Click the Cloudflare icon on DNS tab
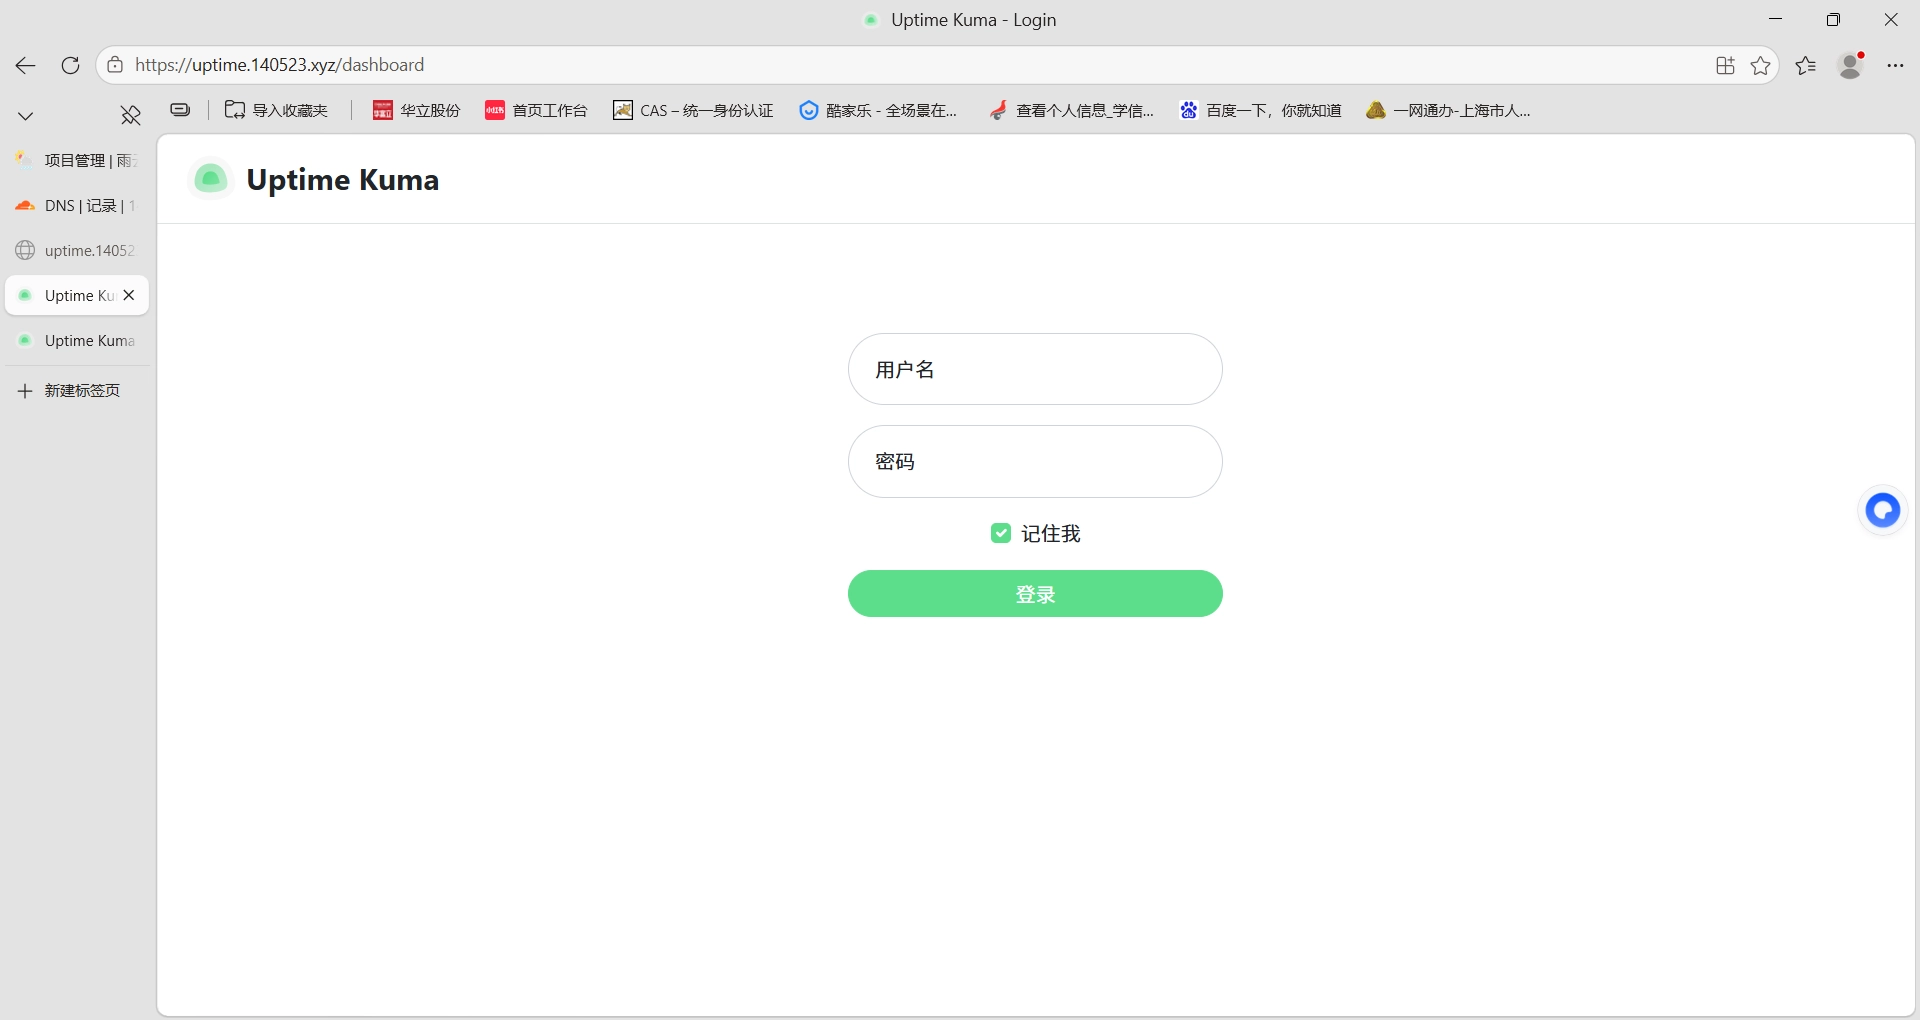Screen dimensions: 1920x1020 pos(25,205)
